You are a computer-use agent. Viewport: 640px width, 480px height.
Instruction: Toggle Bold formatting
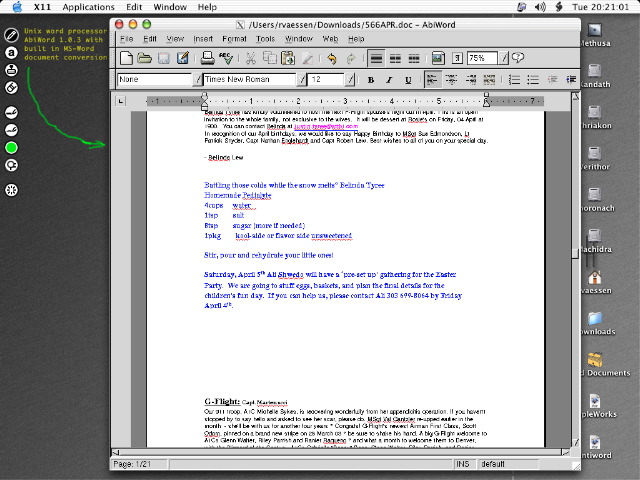[x=371, y=79]
